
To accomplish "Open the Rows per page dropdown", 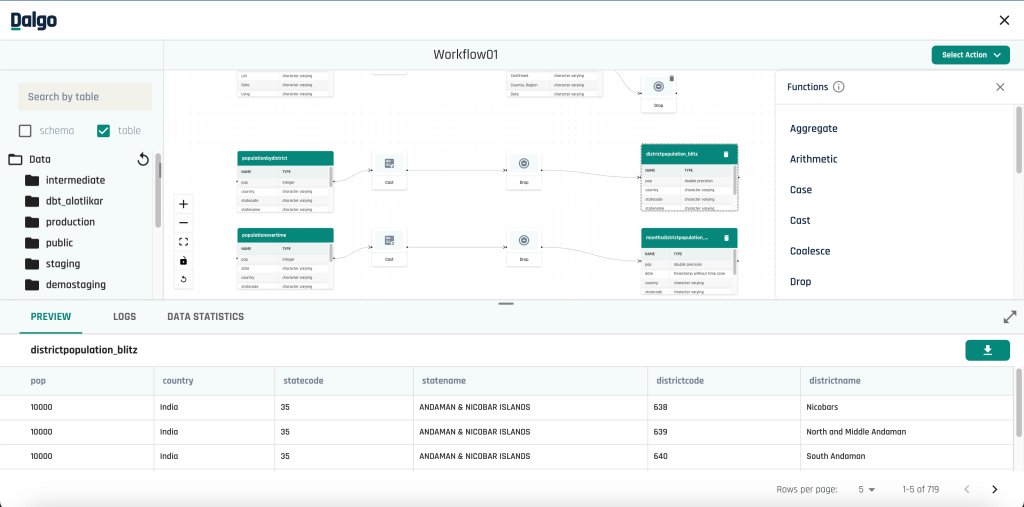I will point(867,489).
